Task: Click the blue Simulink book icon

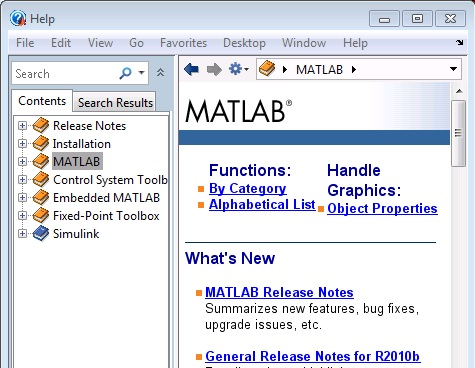Action: click(41, 233)
